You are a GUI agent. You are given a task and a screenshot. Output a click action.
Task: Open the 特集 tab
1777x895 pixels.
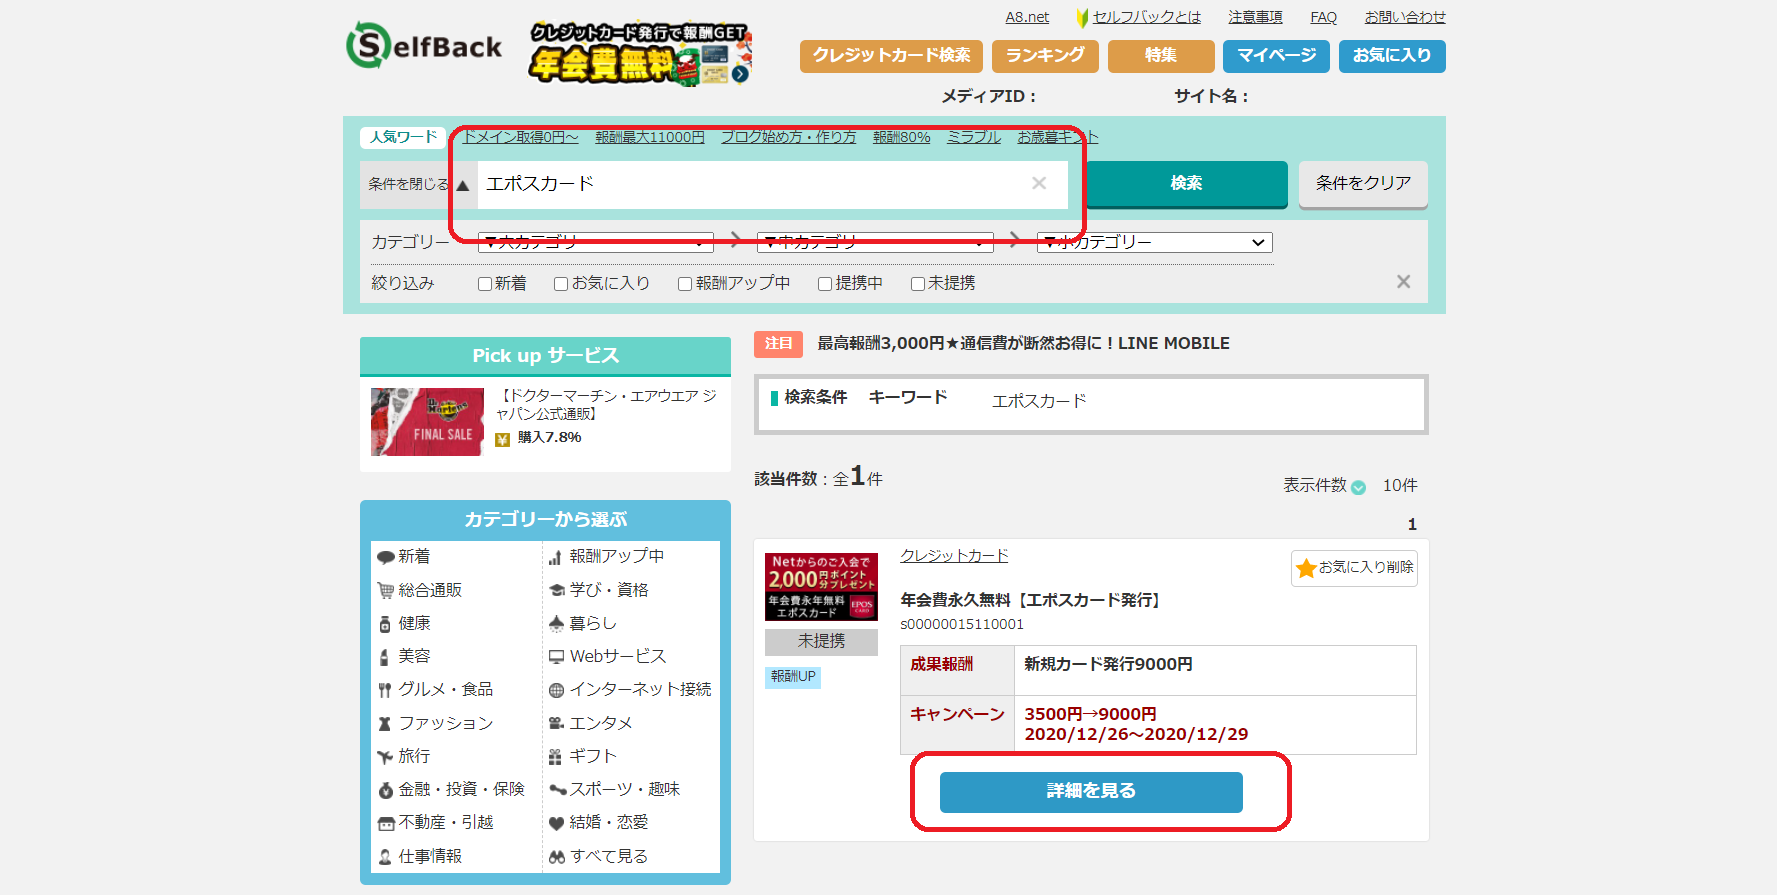tap(1161, 56)
